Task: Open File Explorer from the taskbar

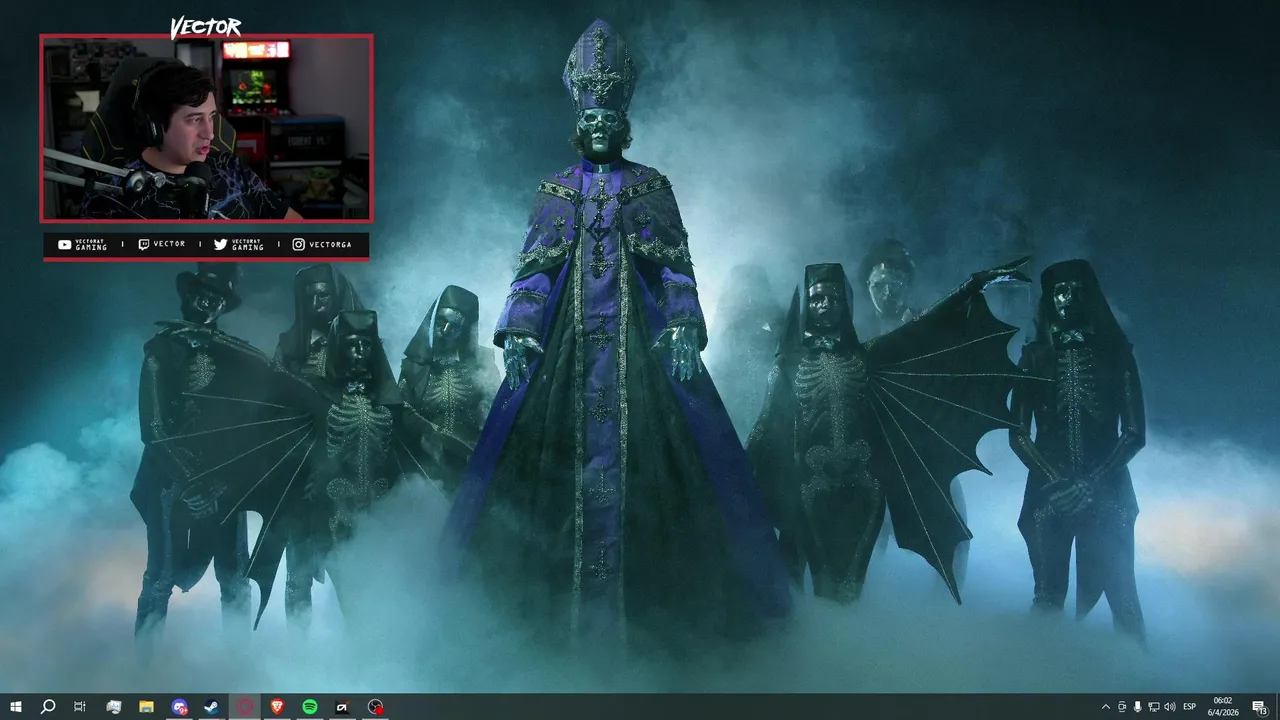Action: click(x=146, y=707)
